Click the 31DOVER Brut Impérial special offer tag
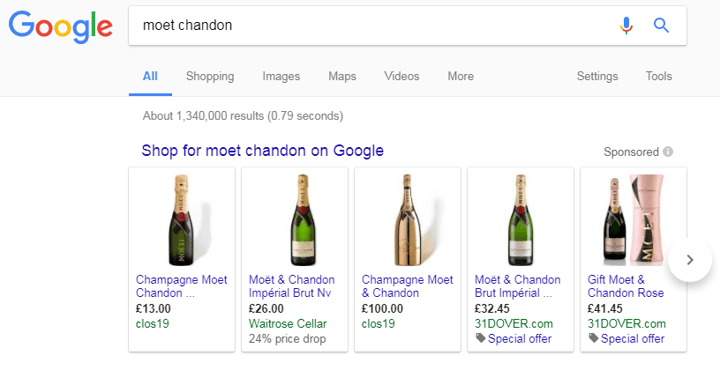Screen dimensions: 720x370 [x=513, y=339]
